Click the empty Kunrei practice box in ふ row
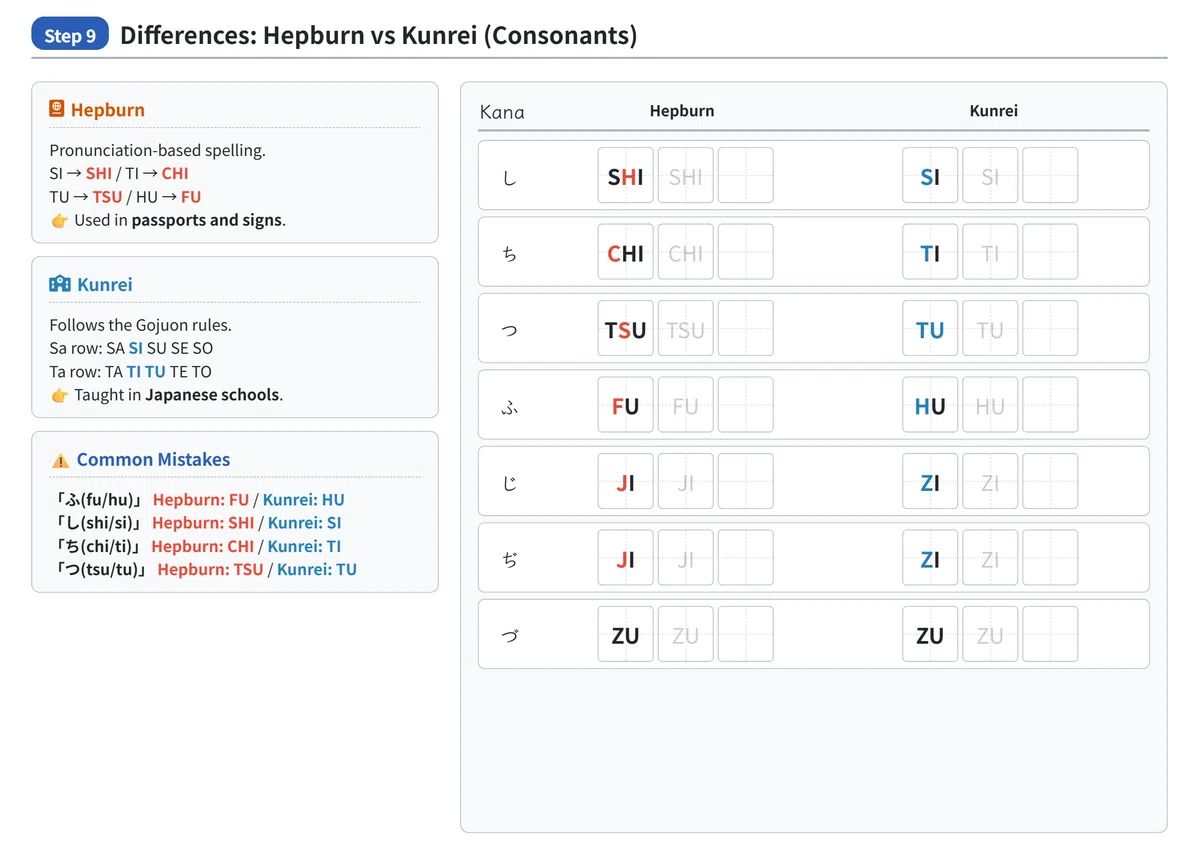The width and height of the screenshot is (1200, 849). [x=1050, y=405]
